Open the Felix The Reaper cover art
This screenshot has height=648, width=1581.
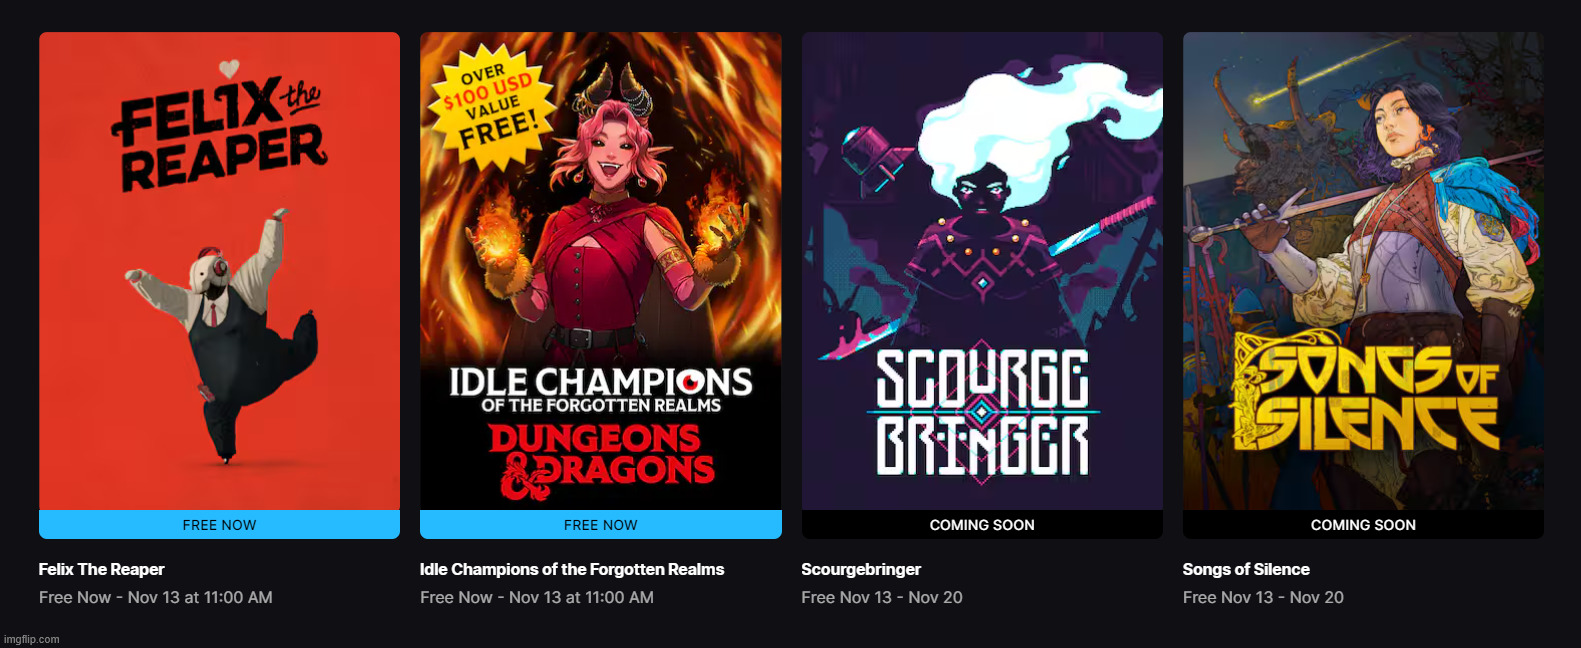tap(219, 271)
